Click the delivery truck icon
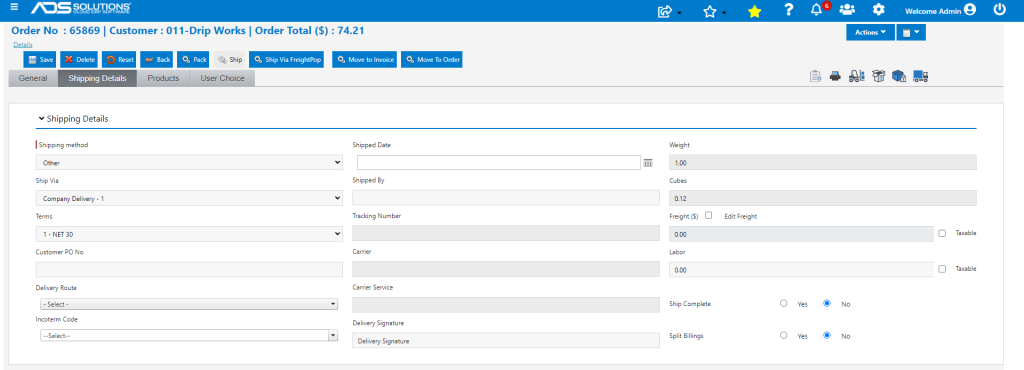The image size is (1024, 370). [x=921, y=76]
